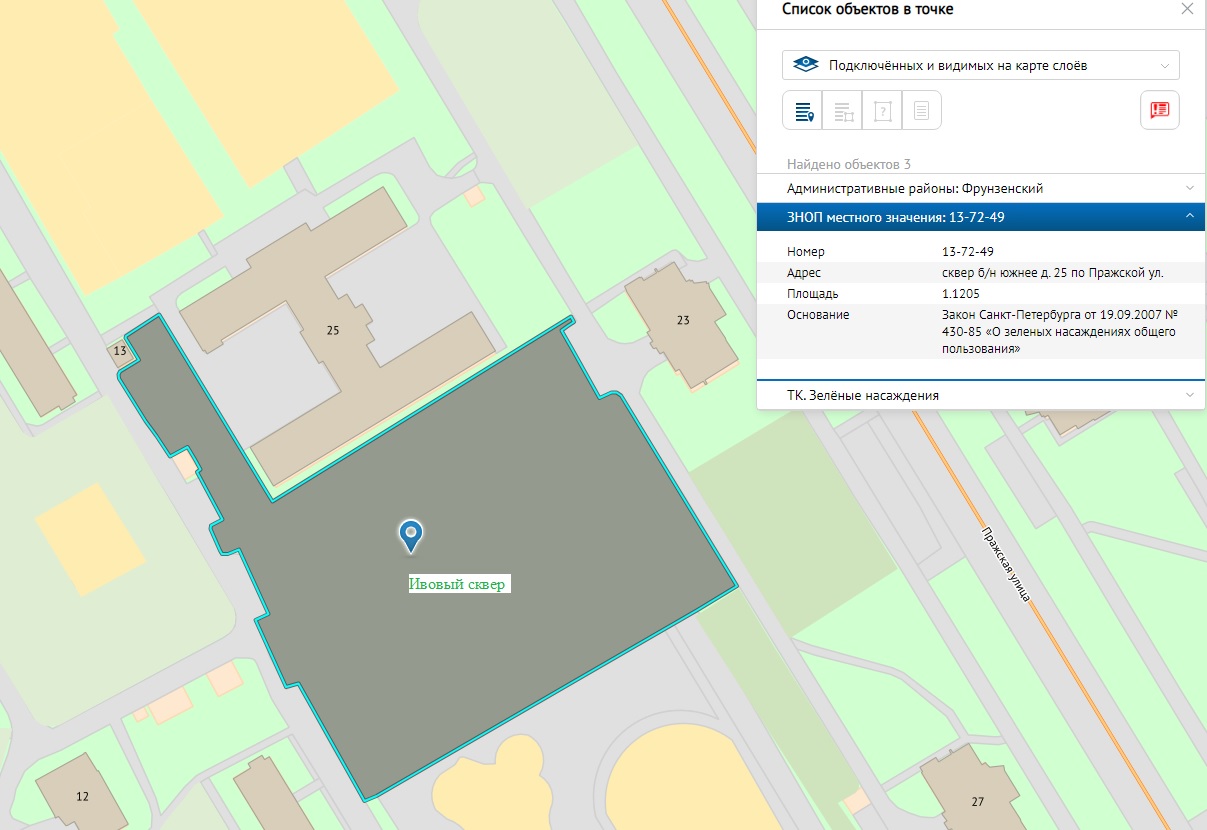Click building number 27 on map
This screenshot has height=830, width=1207.
(x=977, y=801)
